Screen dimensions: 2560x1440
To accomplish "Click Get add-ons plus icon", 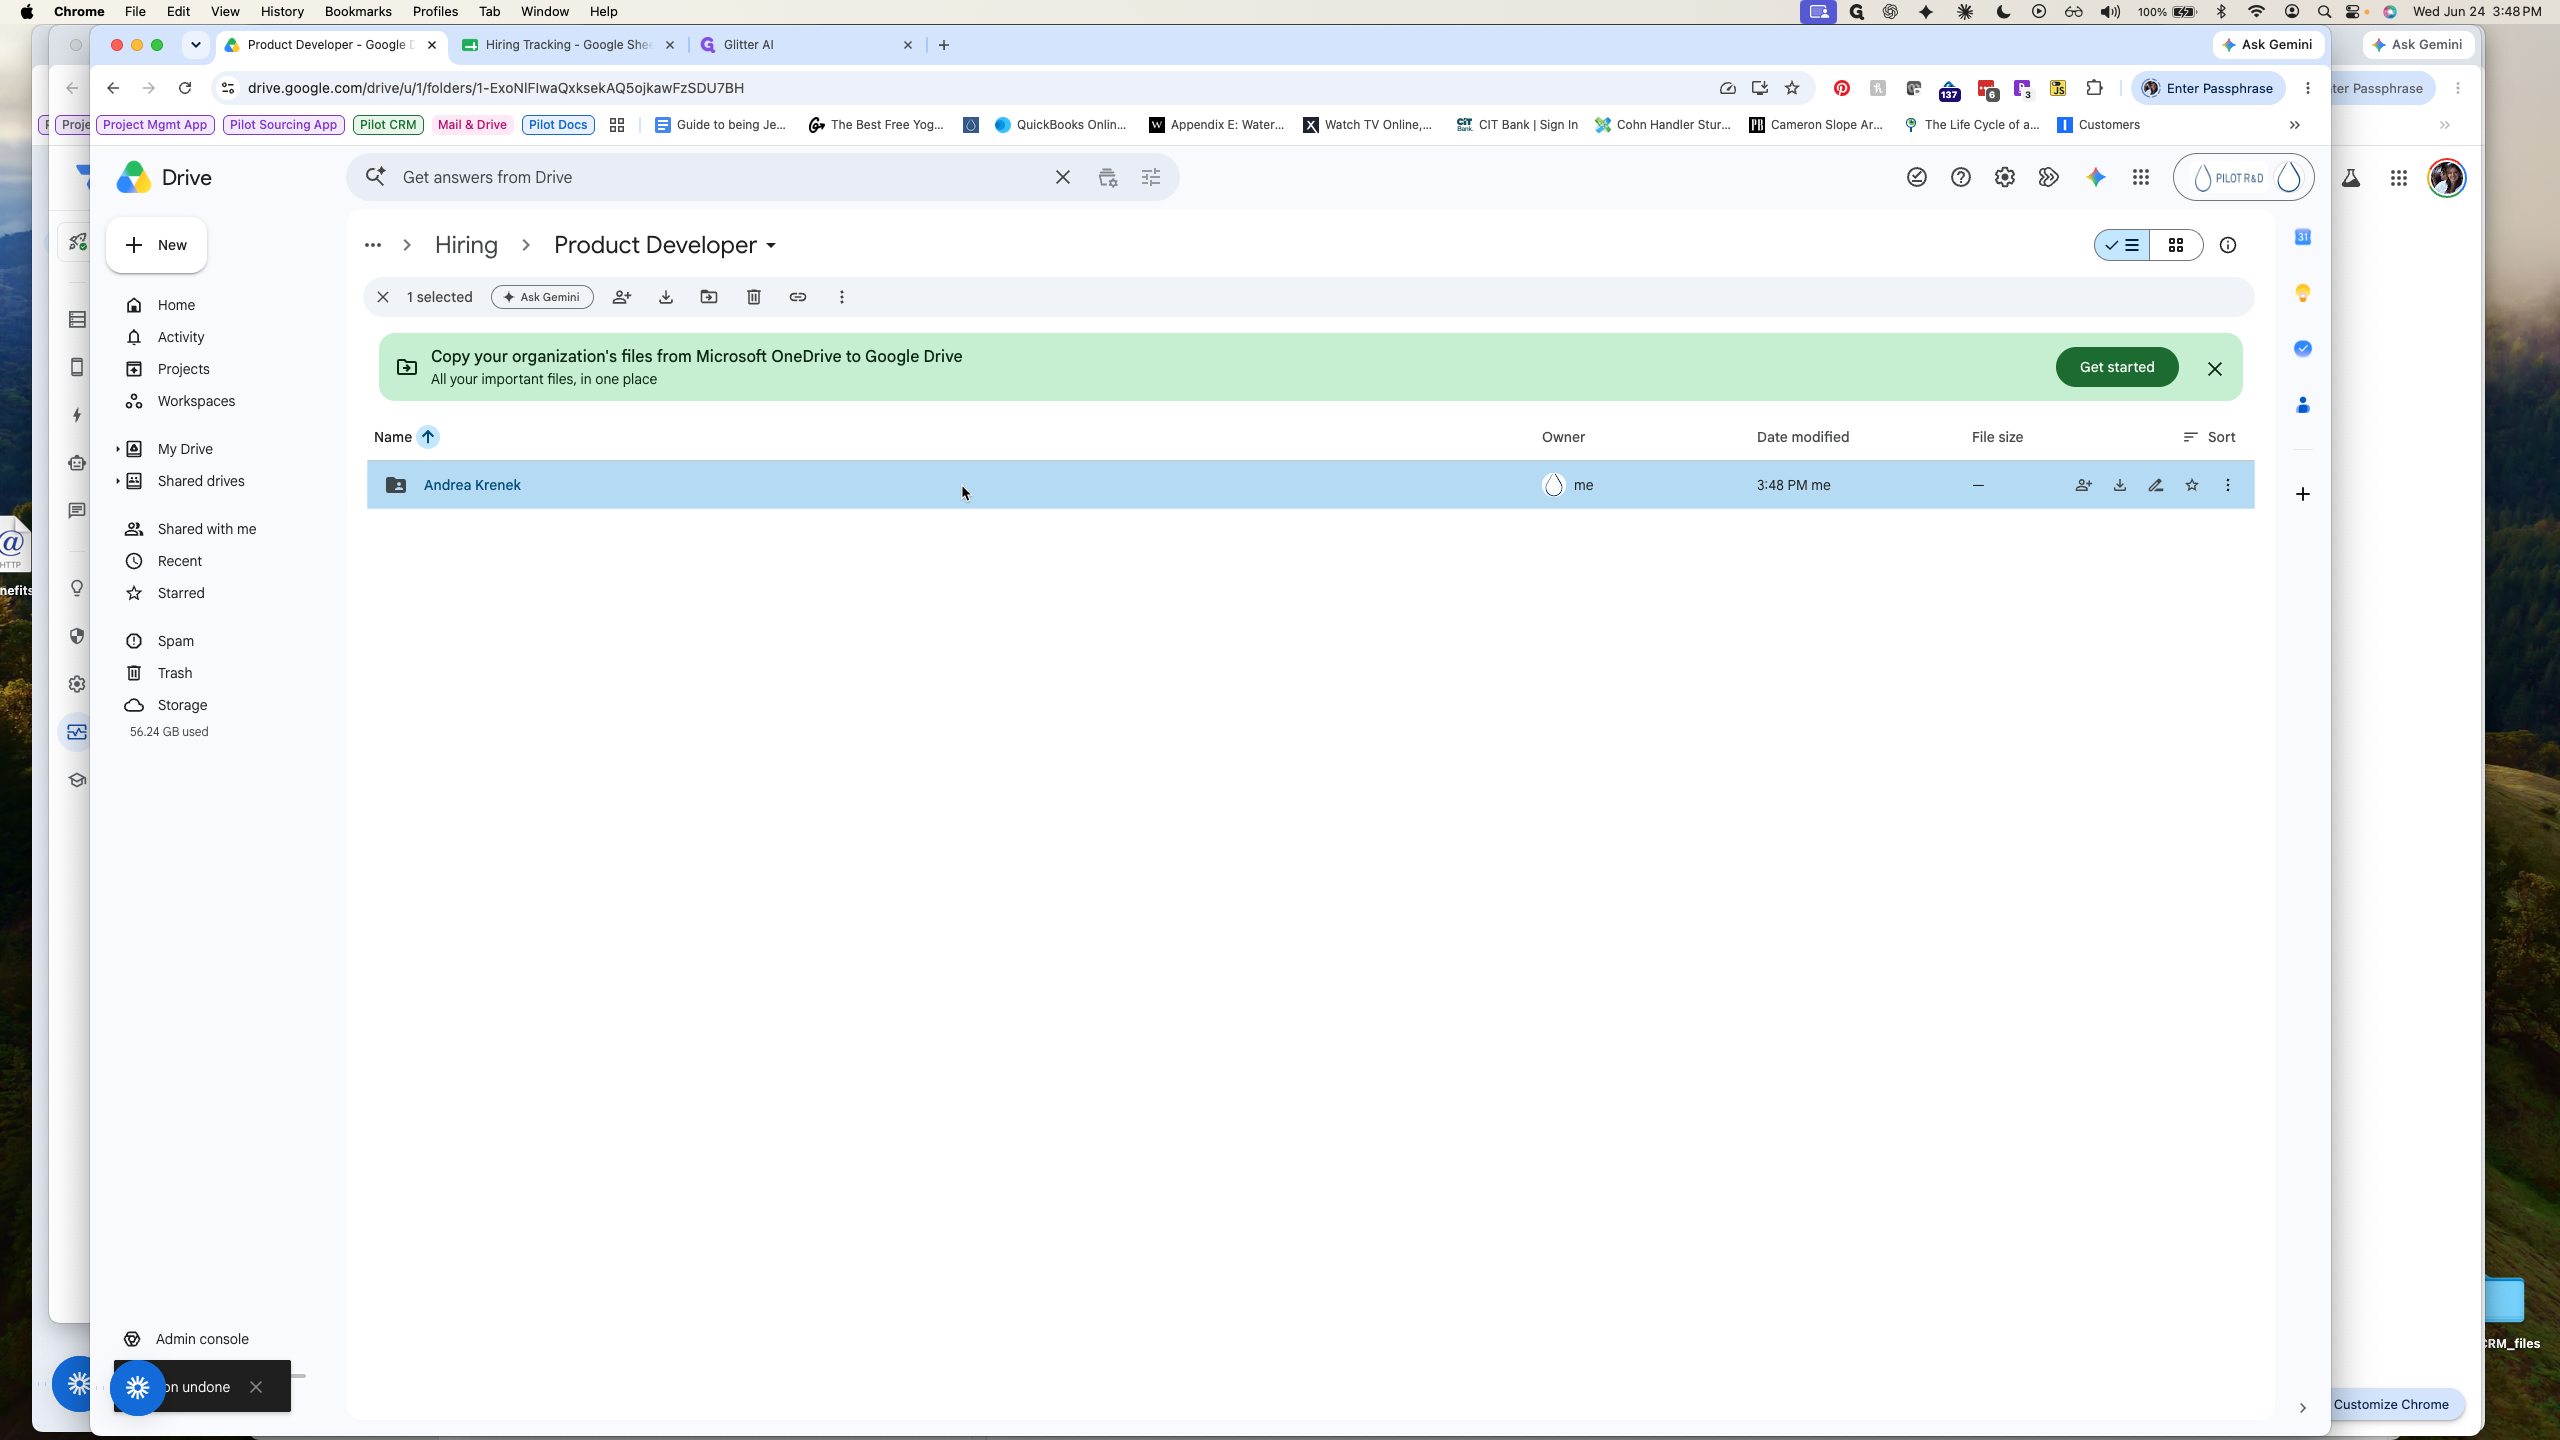I will tap(2303, 494).
